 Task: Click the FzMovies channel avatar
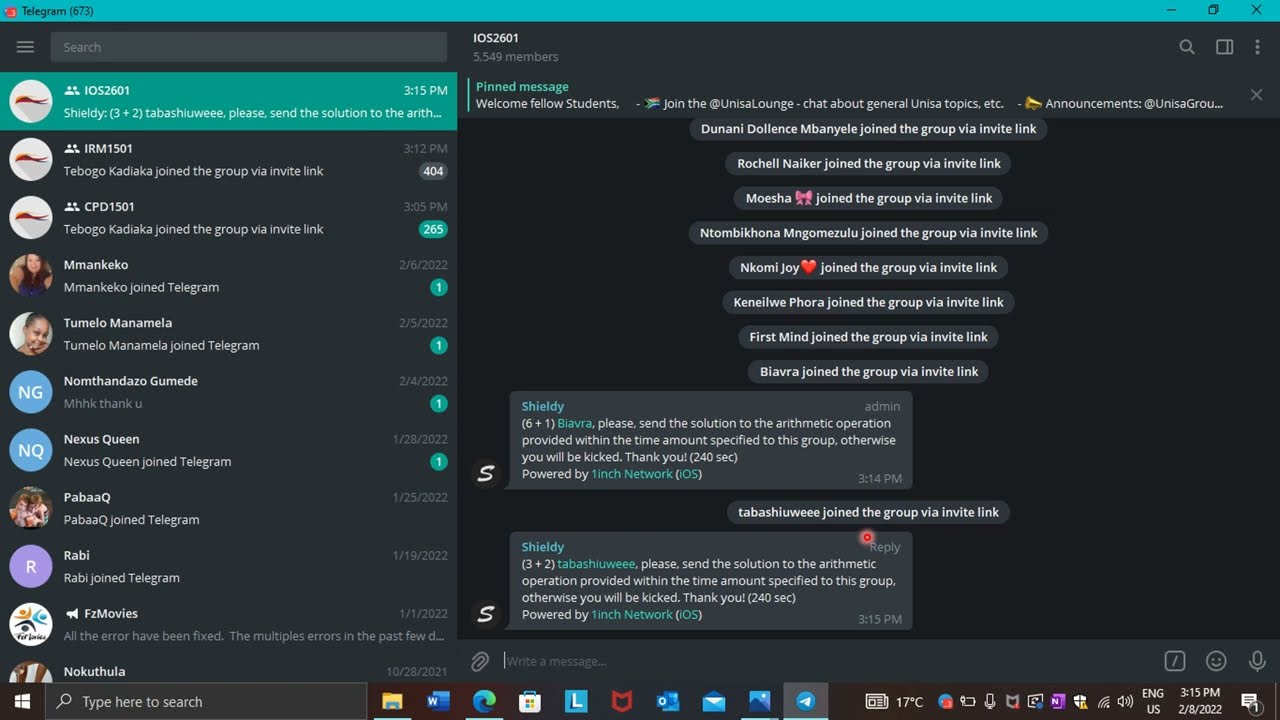(31, 624)
